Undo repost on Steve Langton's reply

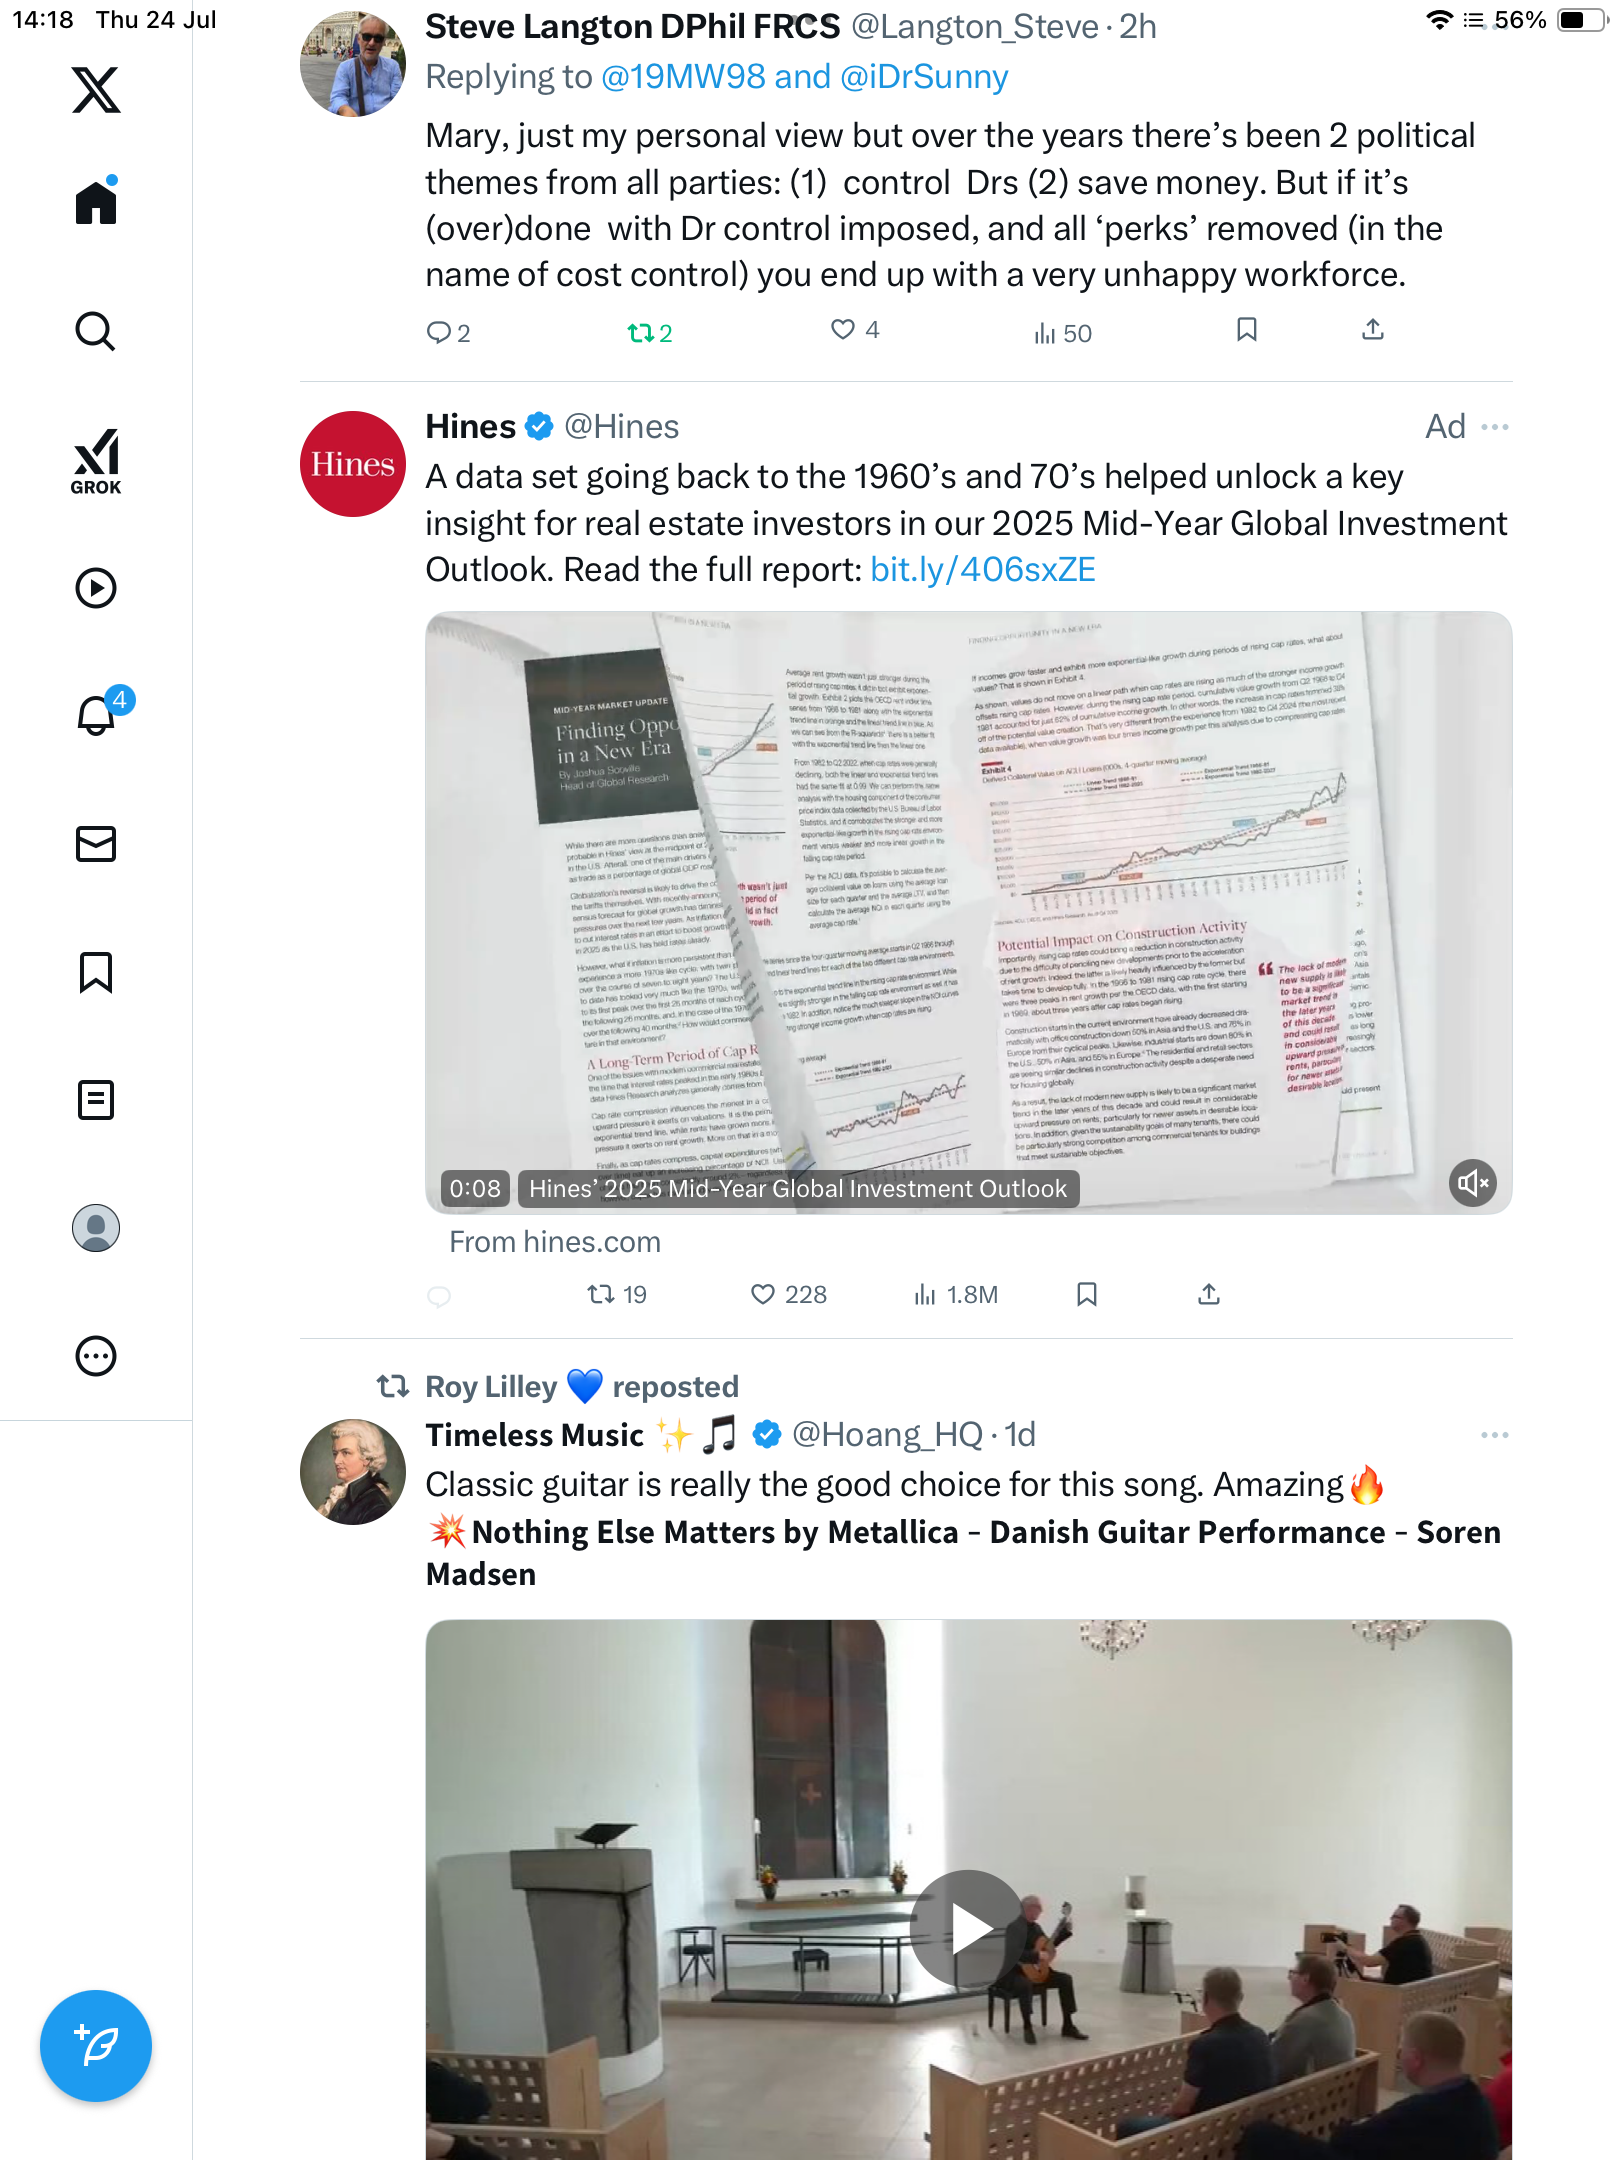(649, 333)
